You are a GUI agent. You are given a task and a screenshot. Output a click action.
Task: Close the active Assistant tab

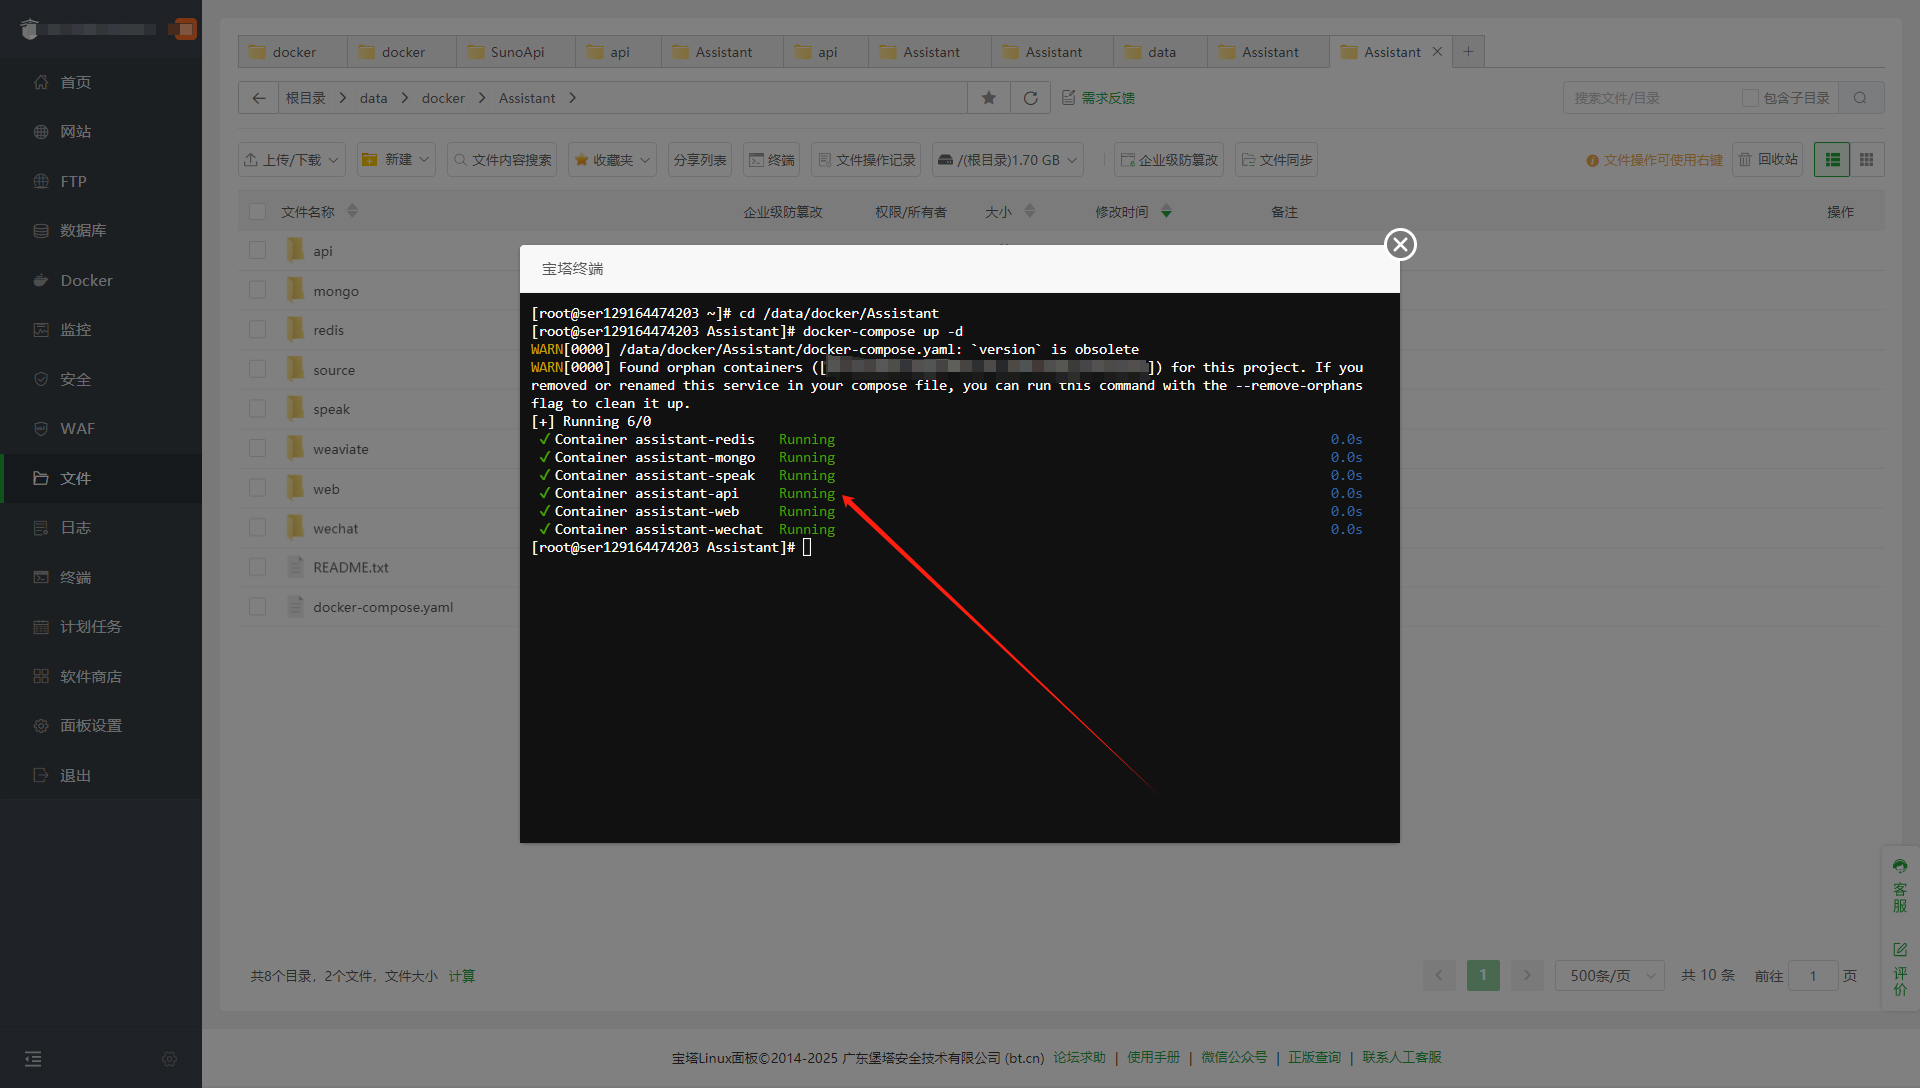pyautogui.click(x=1437, y=52)
